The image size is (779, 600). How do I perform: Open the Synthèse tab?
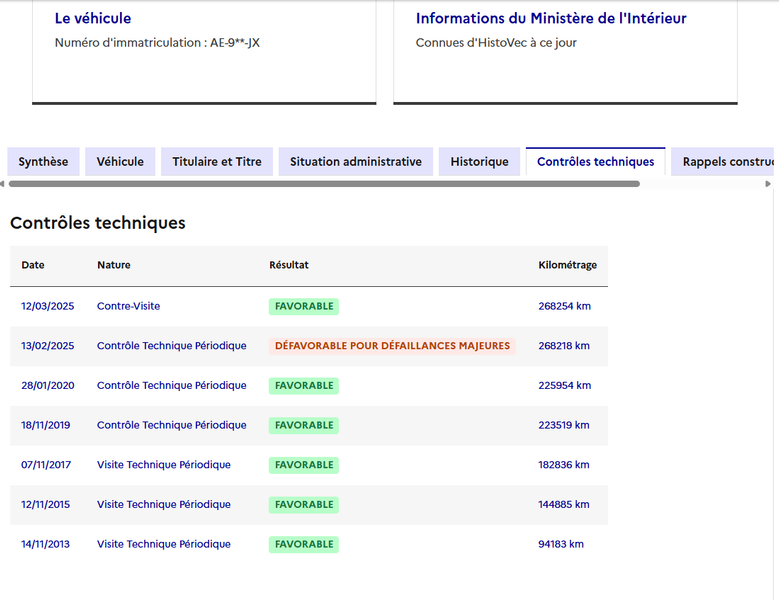pos(43,162)
